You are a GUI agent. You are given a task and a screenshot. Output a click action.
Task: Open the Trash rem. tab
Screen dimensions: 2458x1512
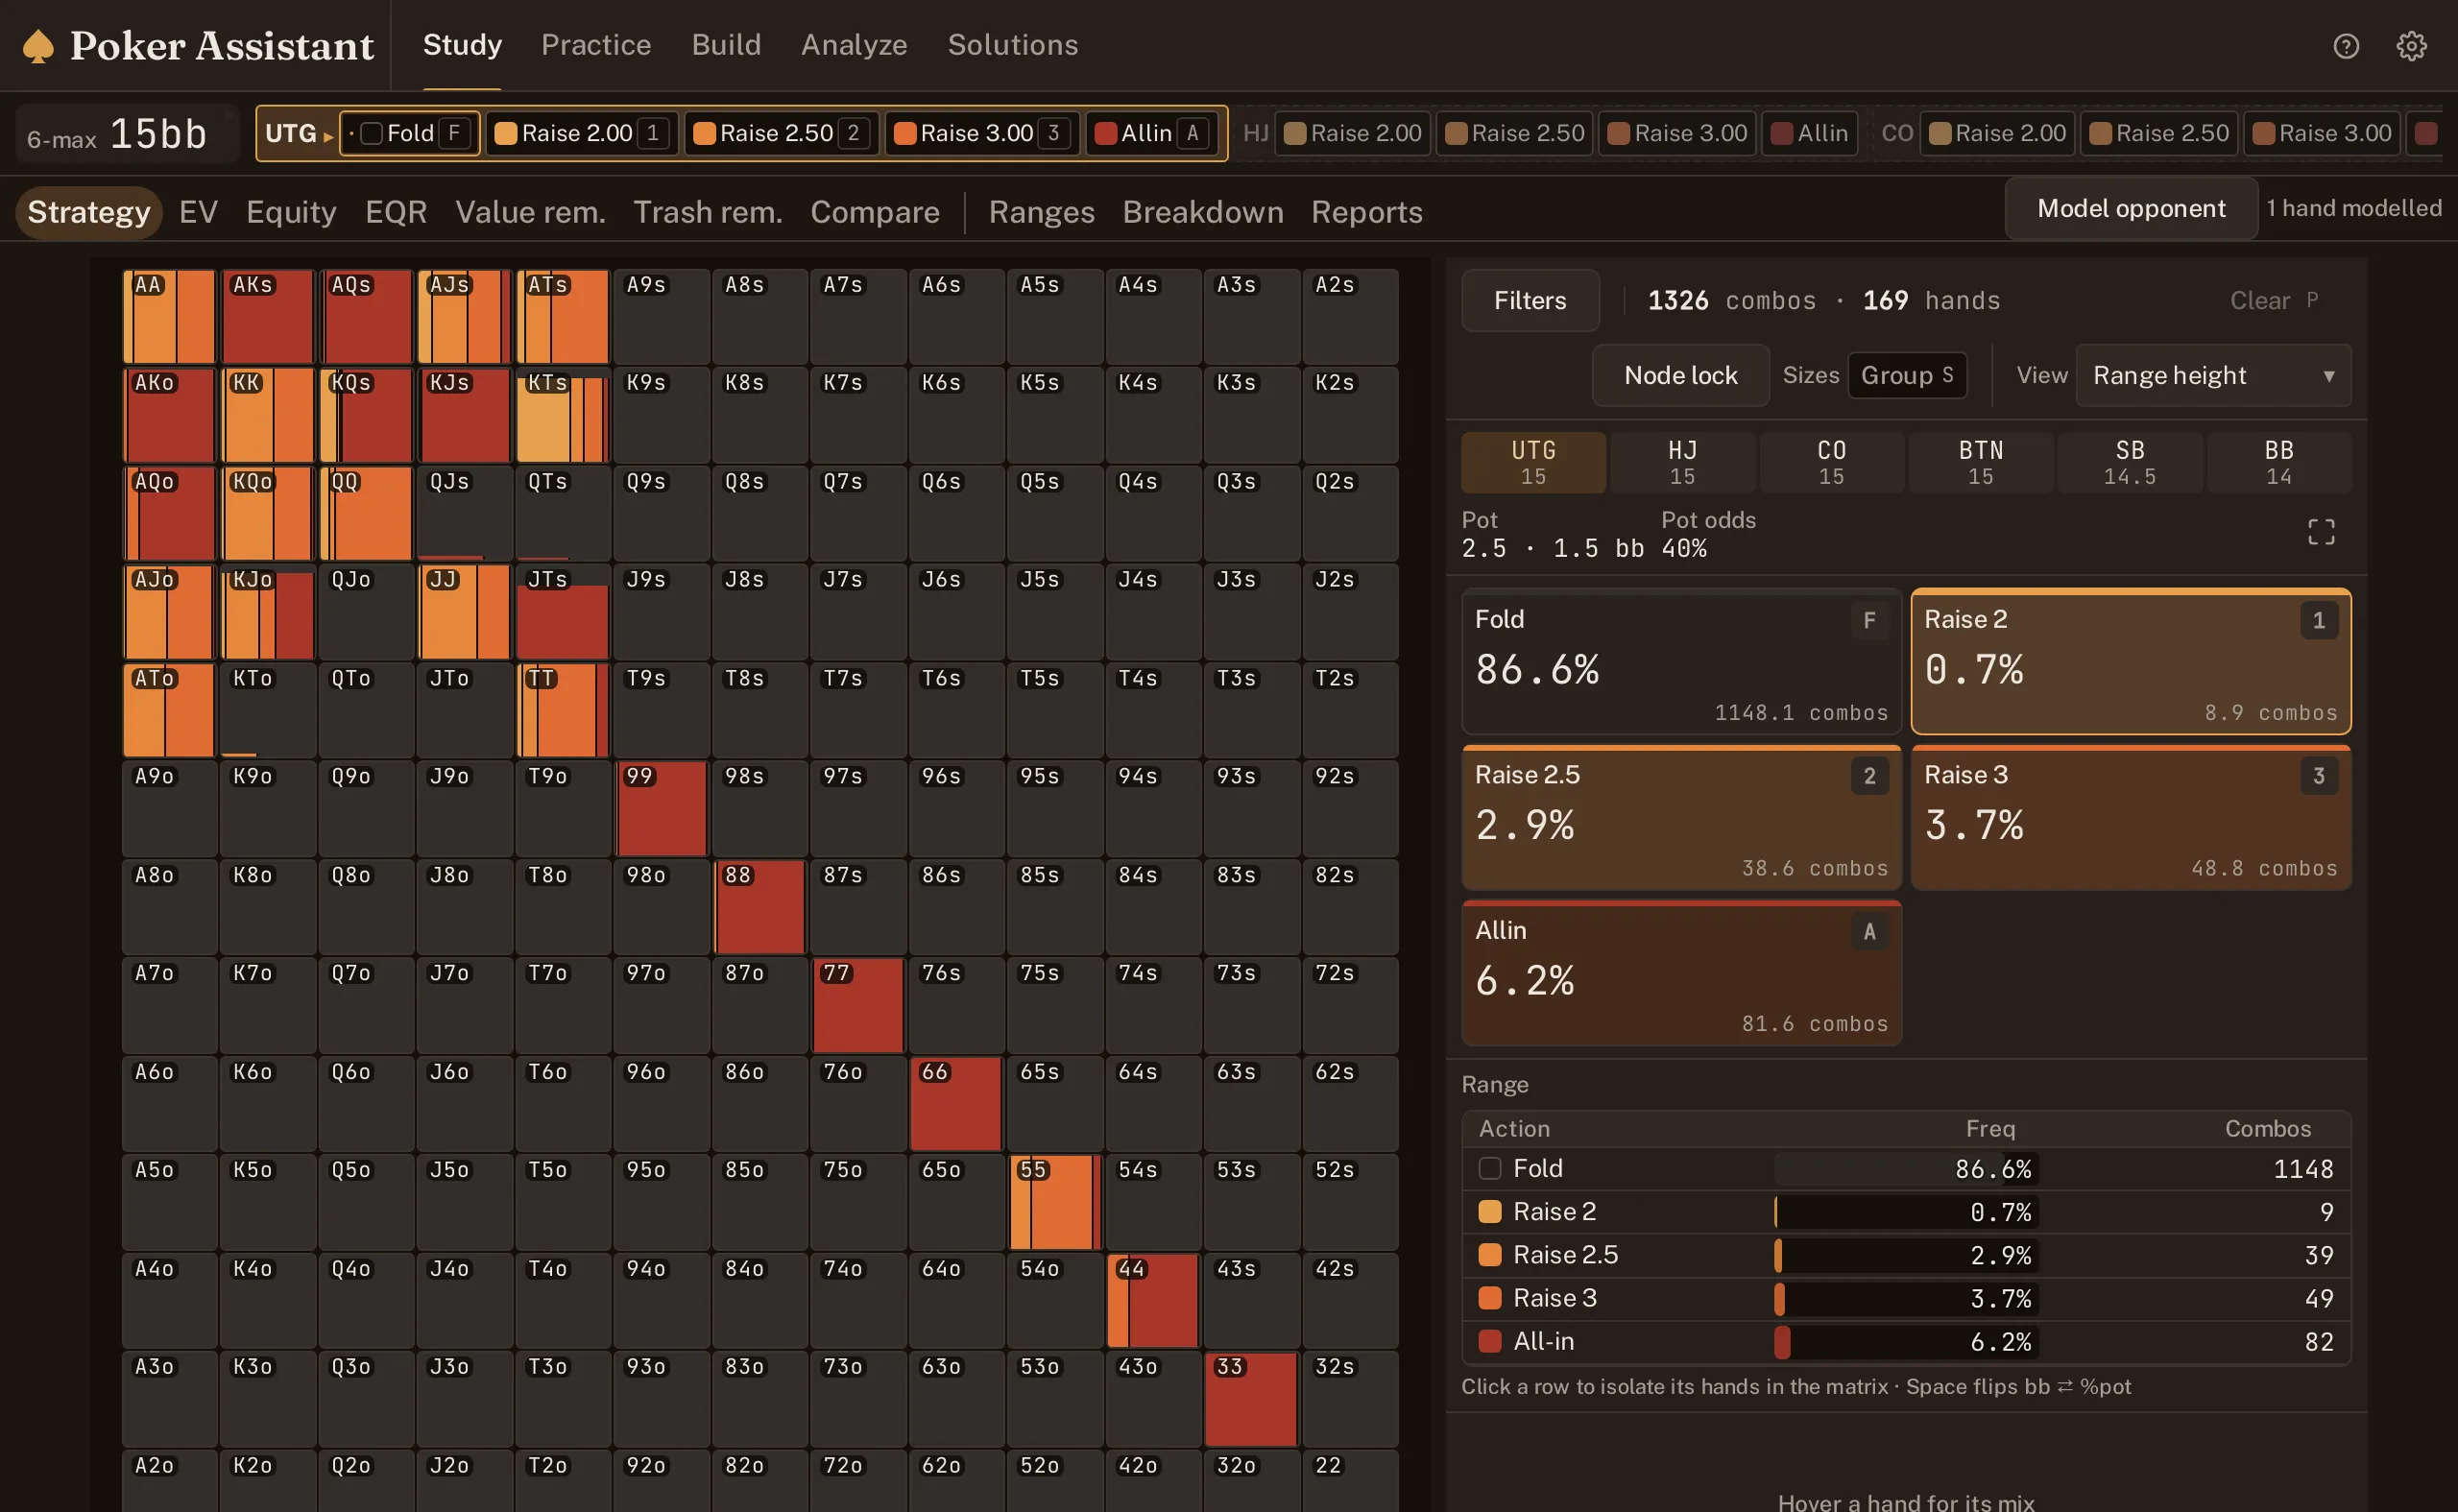pyautogui.click(x=708, y=212)
